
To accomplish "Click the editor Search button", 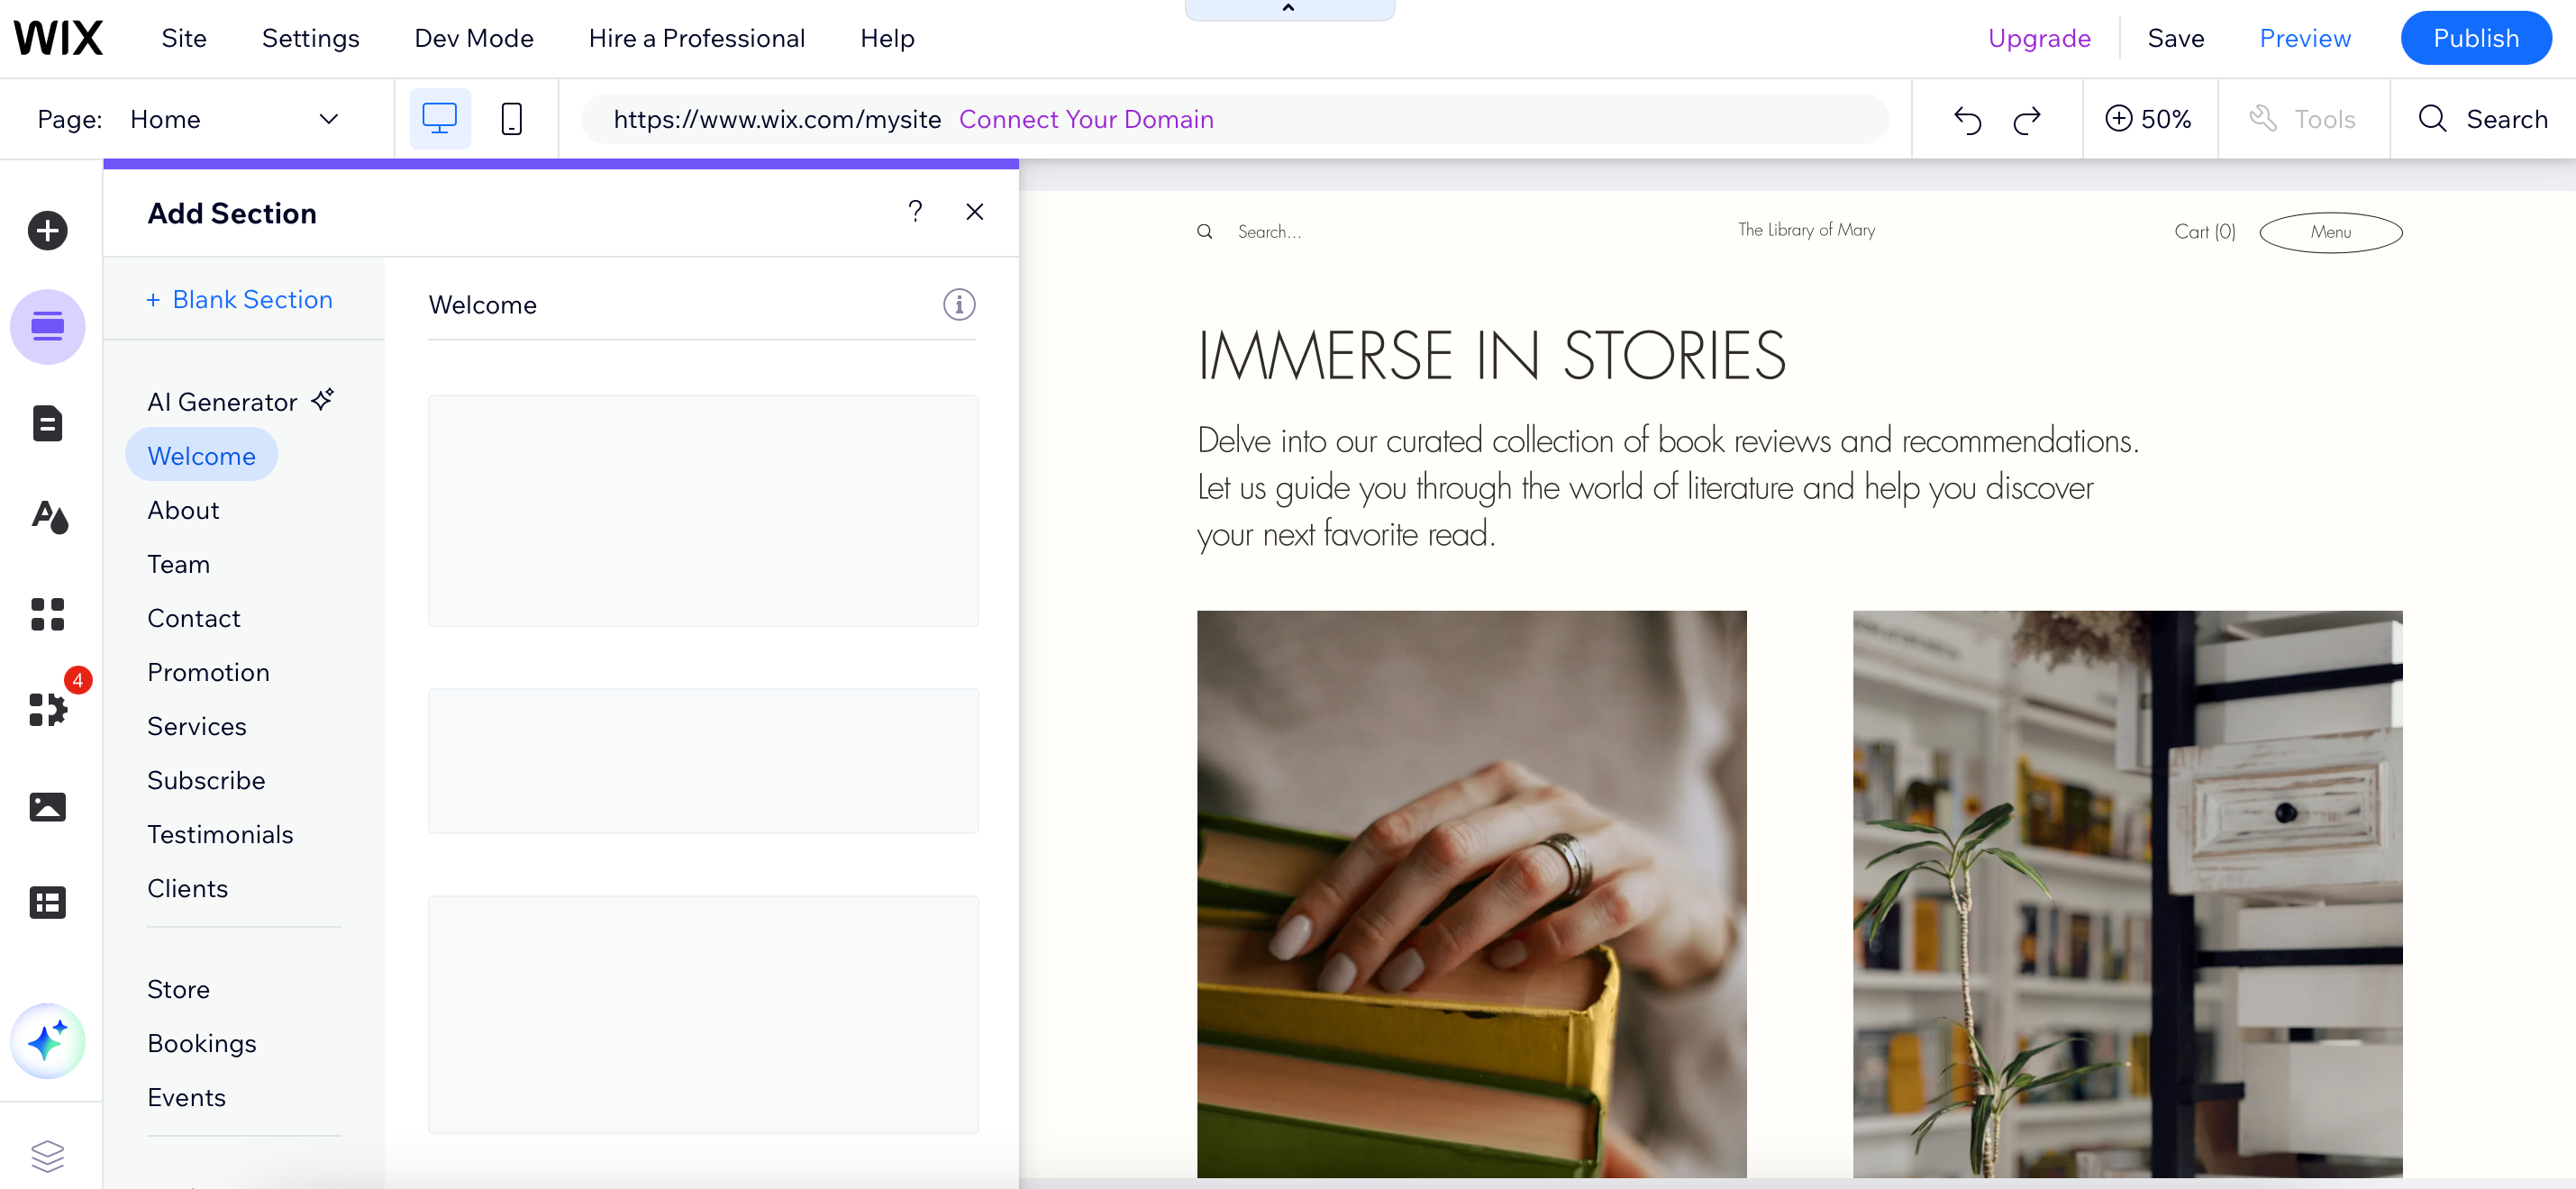I will (2483, 119).
